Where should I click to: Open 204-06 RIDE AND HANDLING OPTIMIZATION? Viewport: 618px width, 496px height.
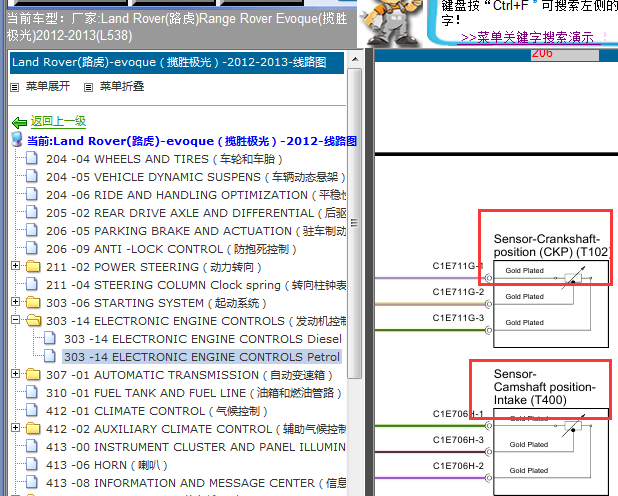196,195
